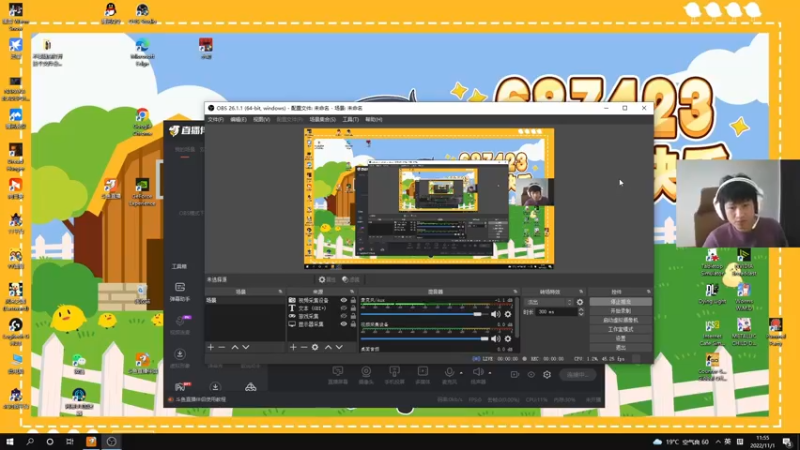The height and width of the screenshot is (450, 800).
Task: Remove the selected scene with minus icon
Action: pos(221,347)
